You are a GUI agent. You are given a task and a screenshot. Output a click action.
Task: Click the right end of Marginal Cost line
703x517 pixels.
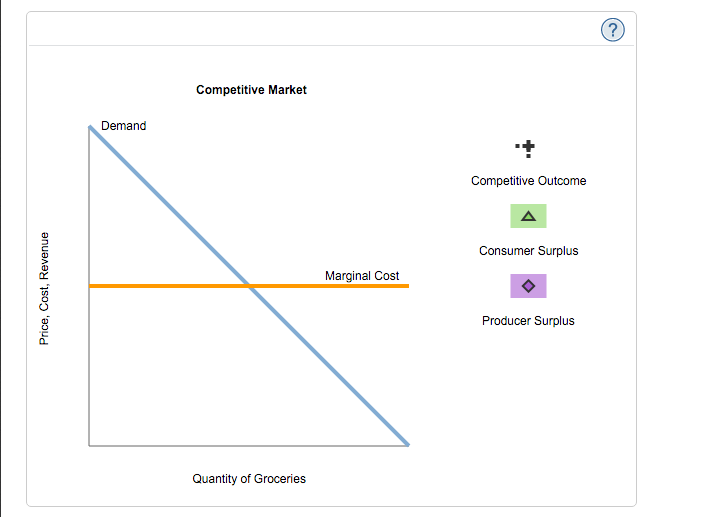pos(407,286)
